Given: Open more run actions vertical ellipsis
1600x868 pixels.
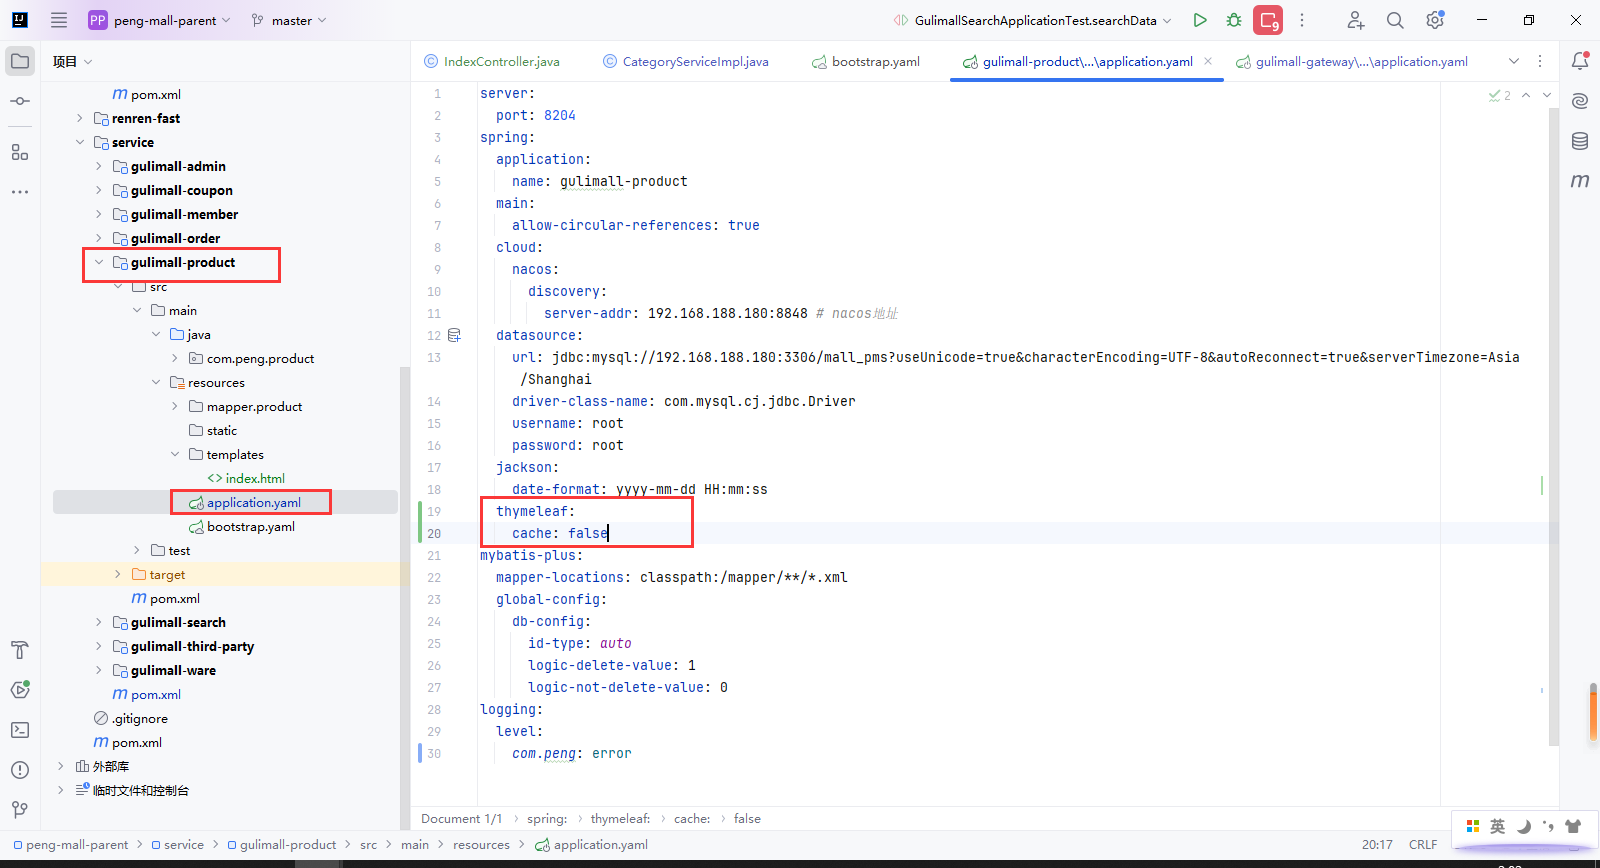Looking at the screenshot, I should click(x=1302, y=20).
